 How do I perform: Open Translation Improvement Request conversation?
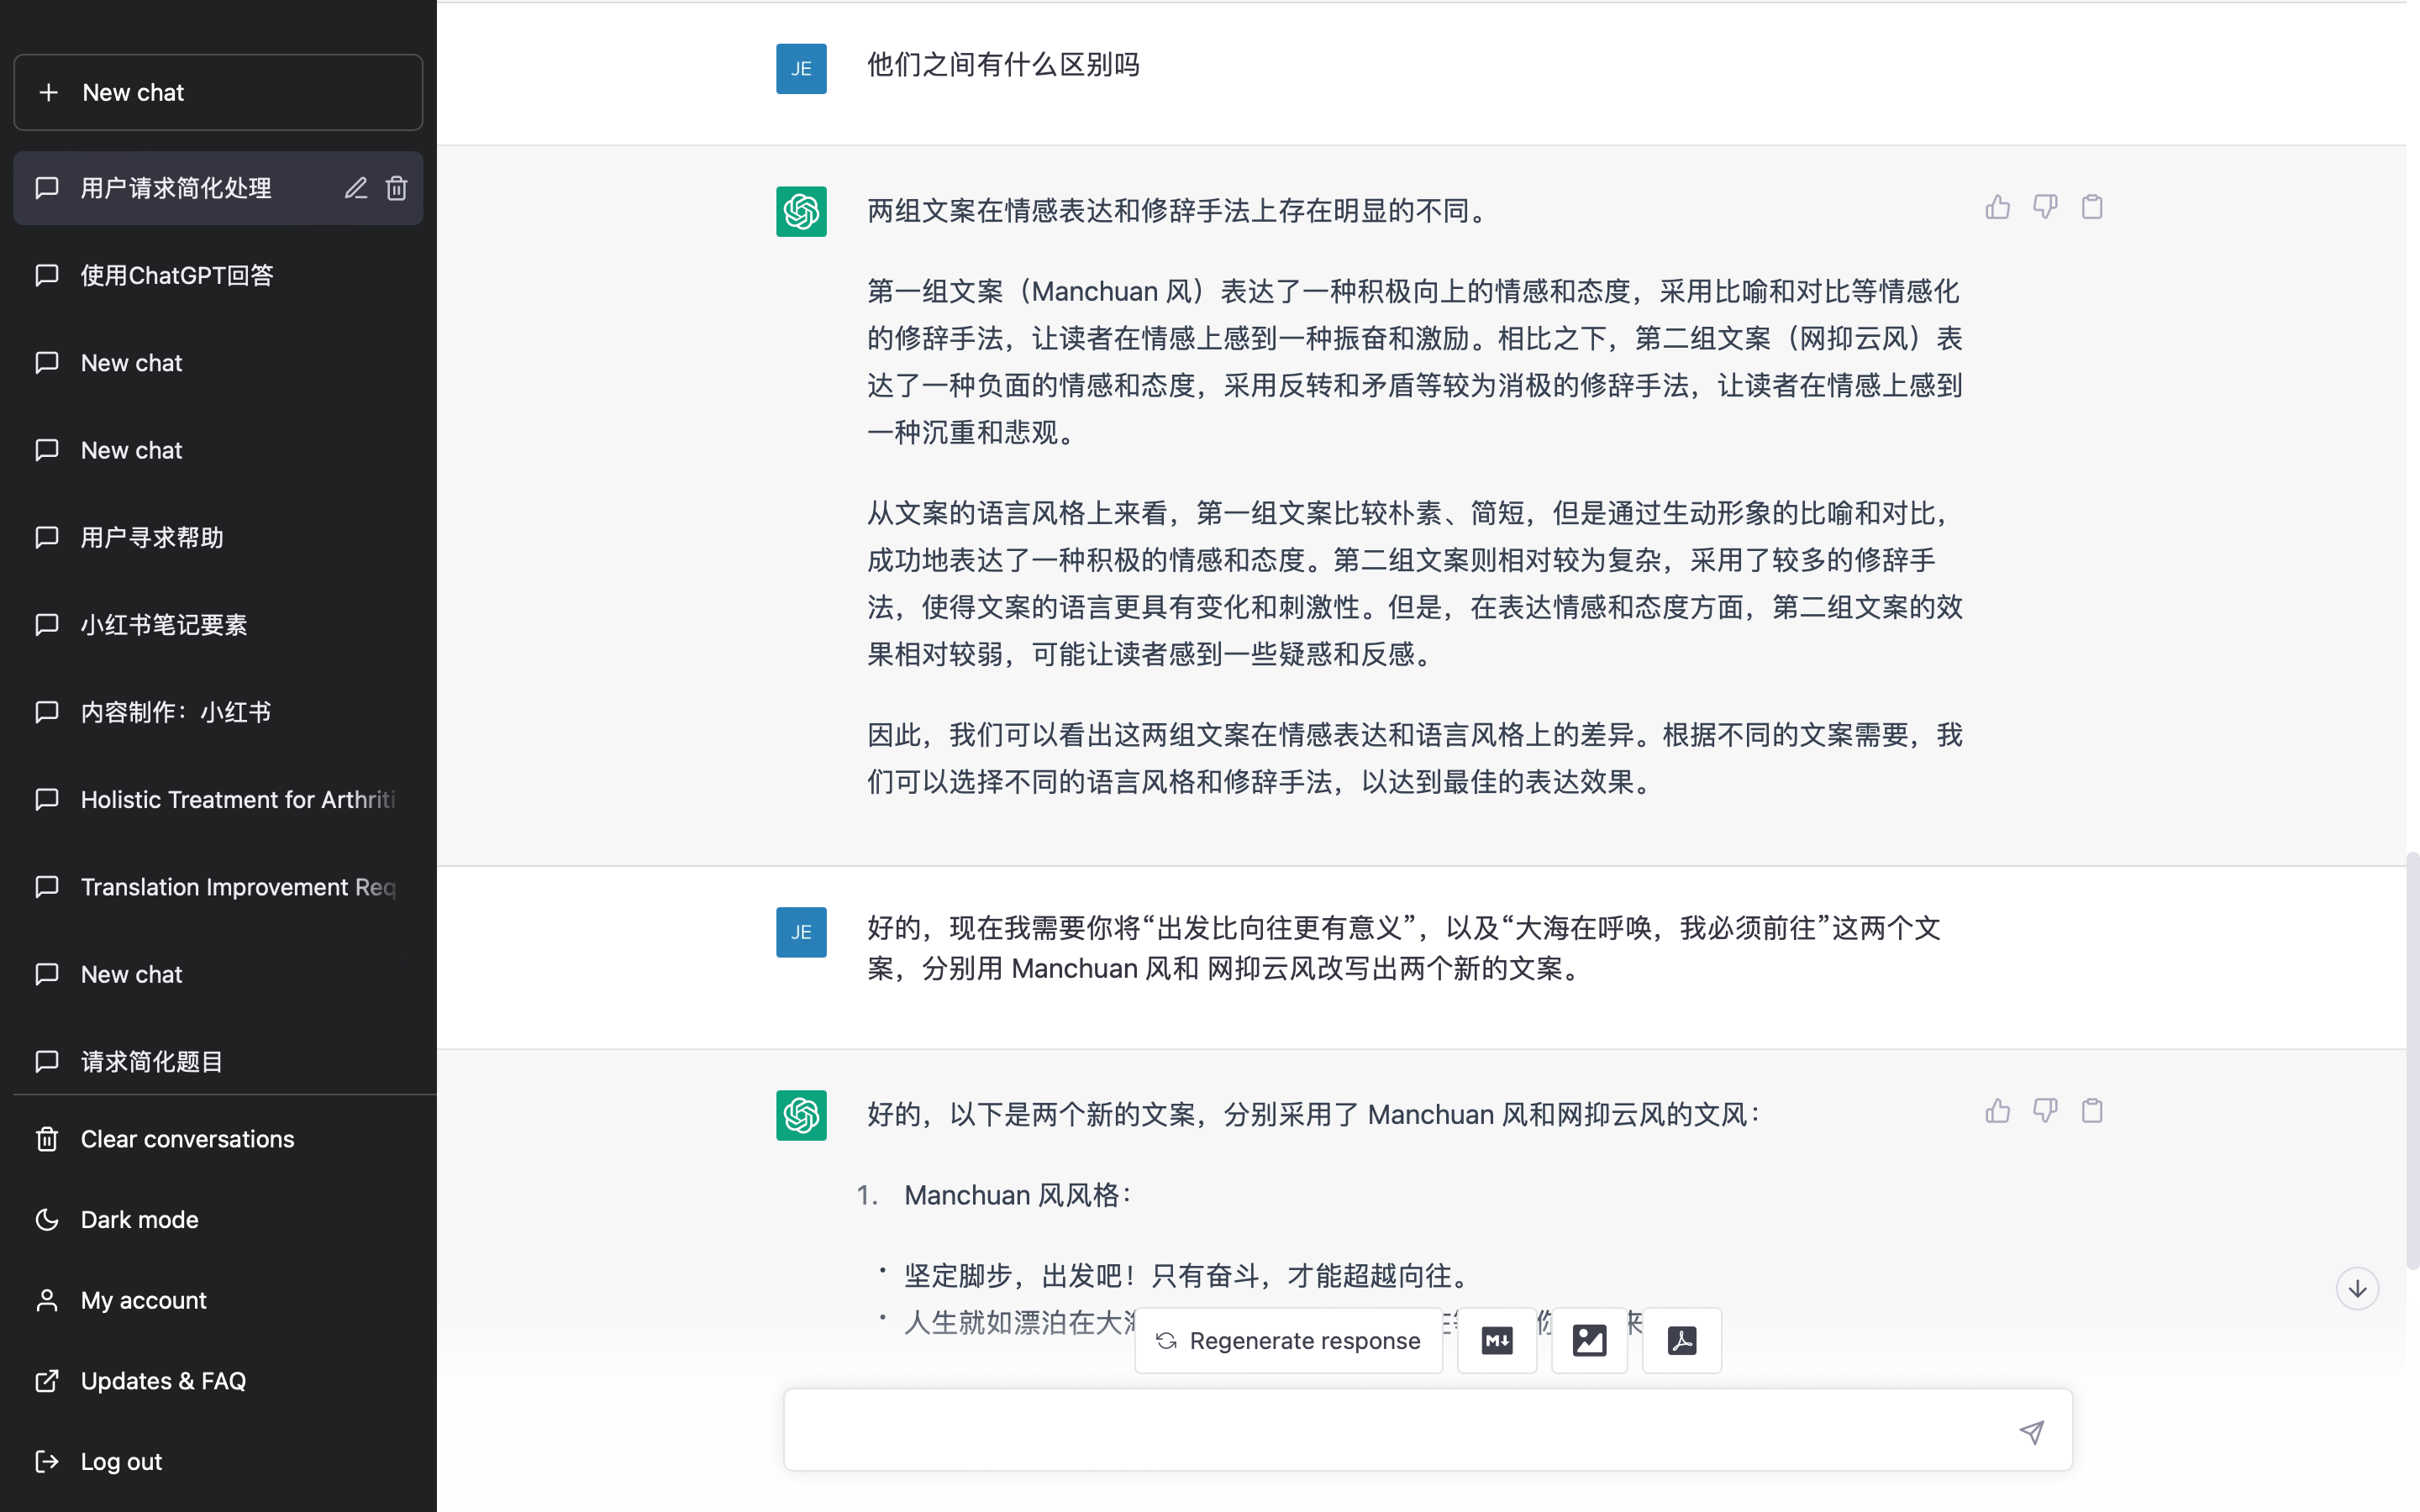(x=218, y=886)
